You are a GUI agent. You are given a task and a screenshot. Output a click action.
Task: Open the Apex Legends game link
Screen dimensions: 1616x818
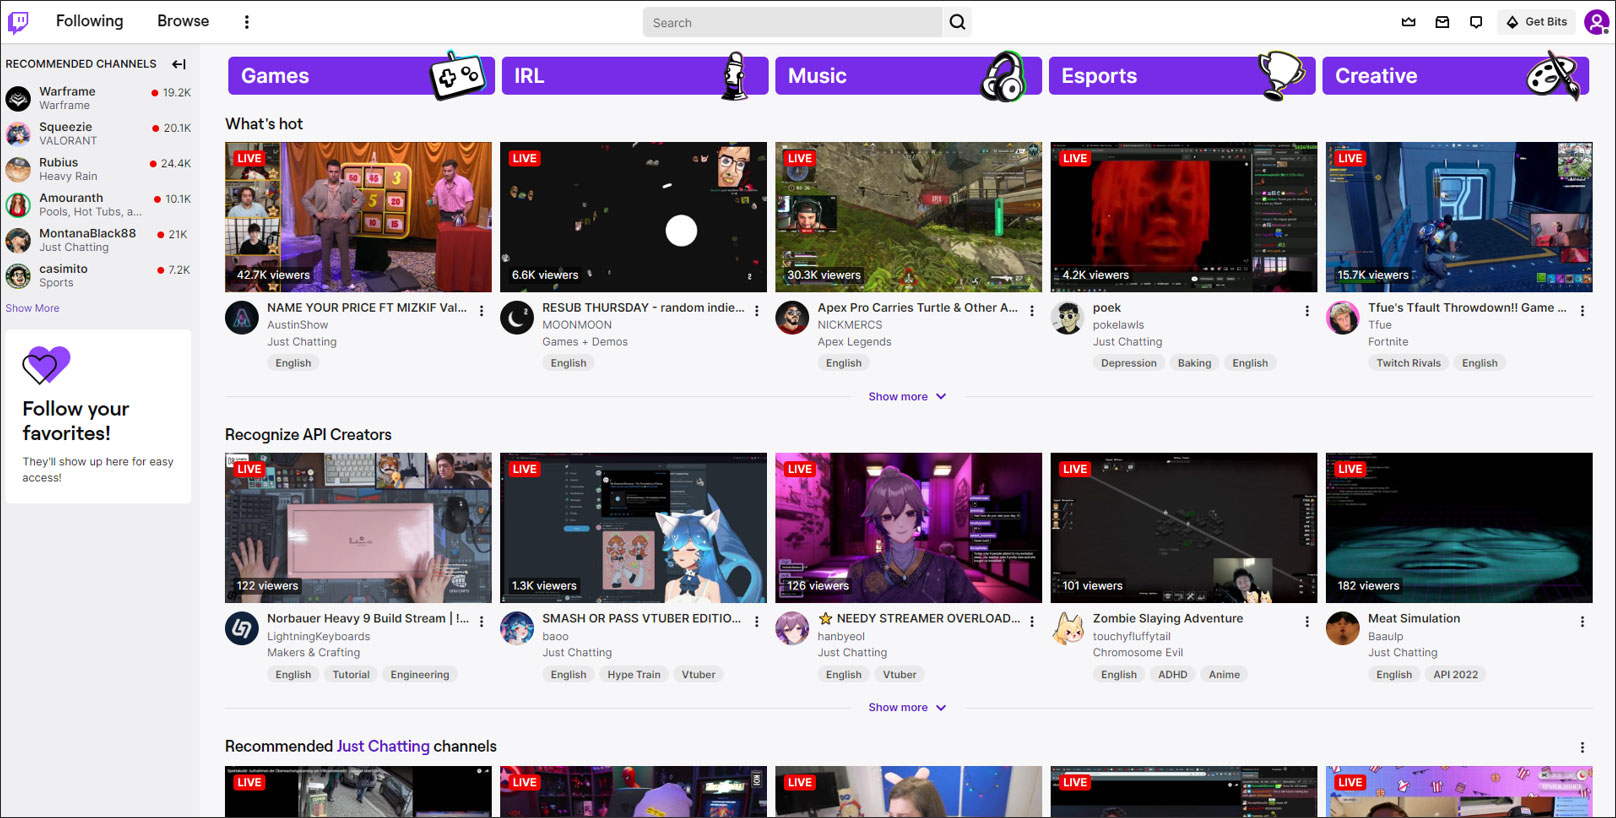coord(854,342)
